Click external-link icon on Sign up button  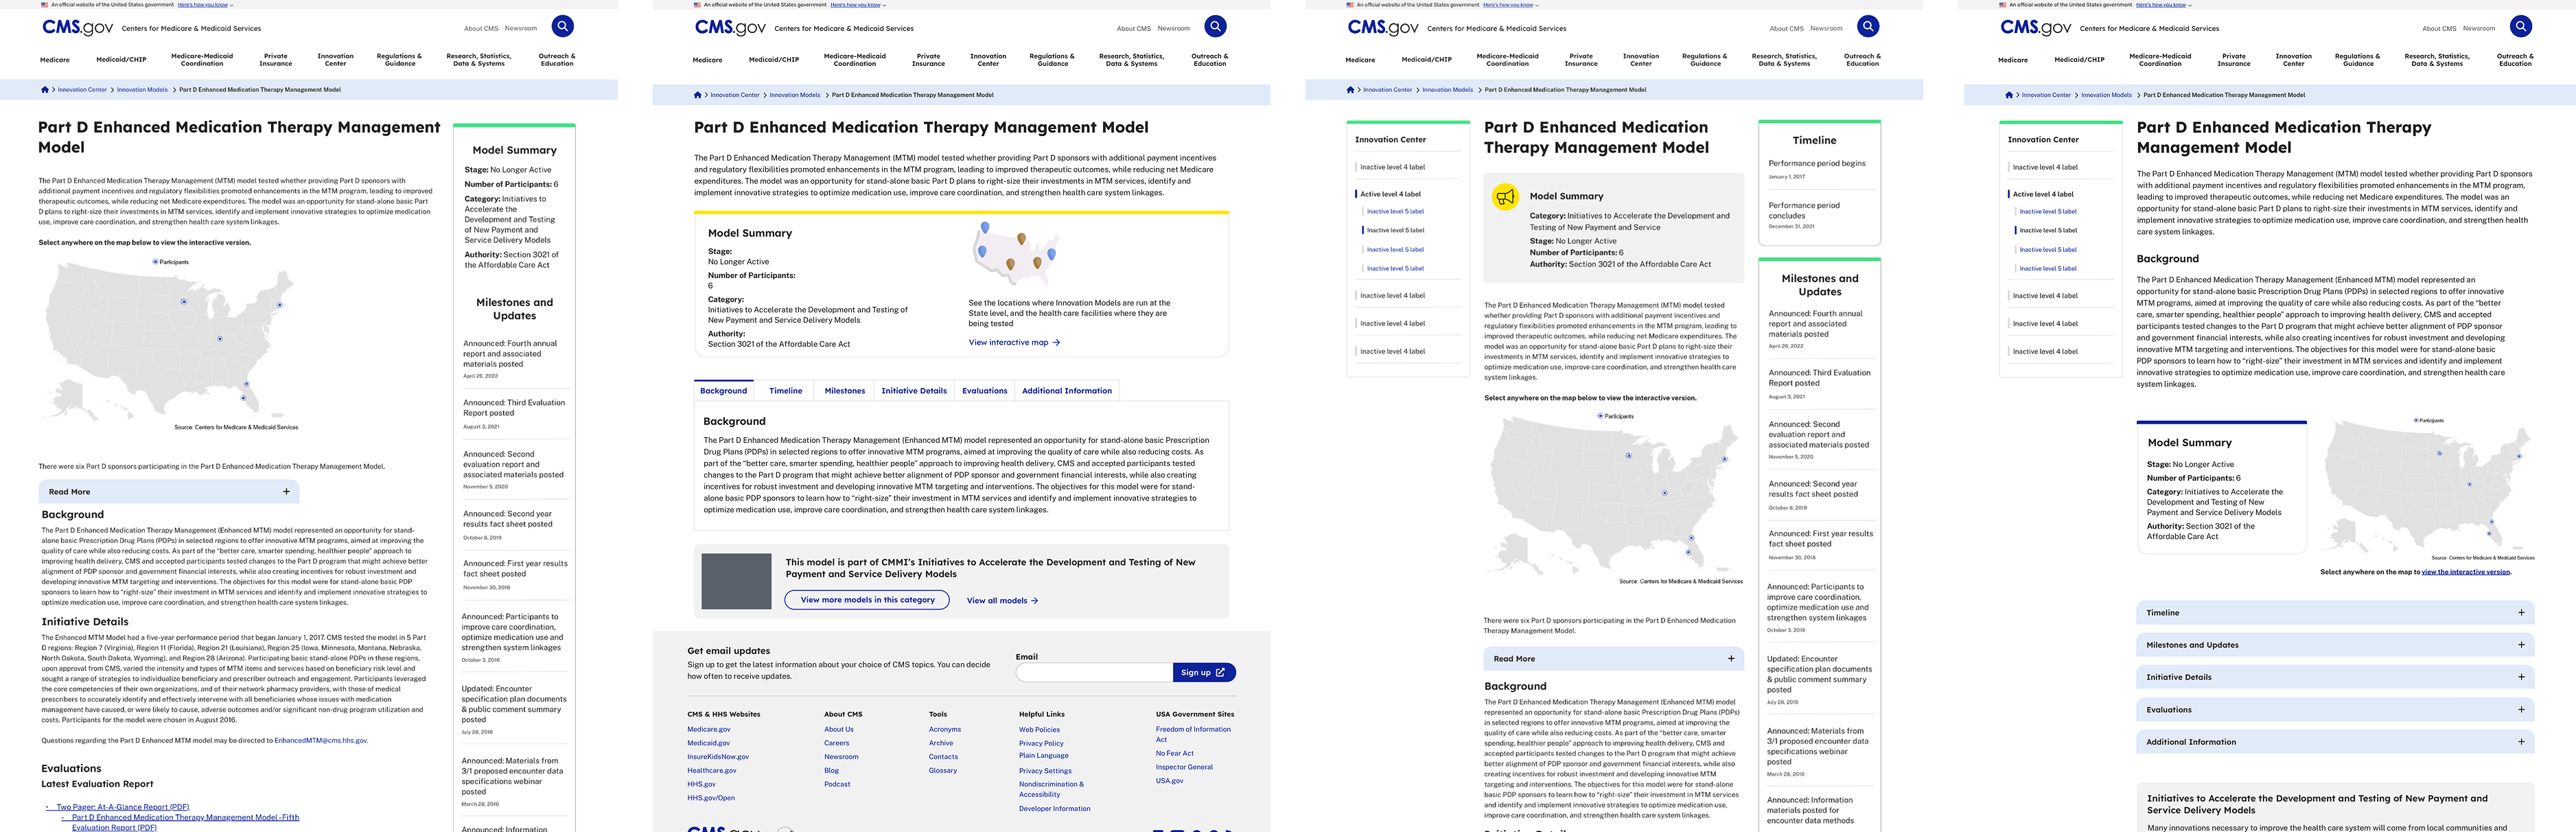tap(1220, 672)
